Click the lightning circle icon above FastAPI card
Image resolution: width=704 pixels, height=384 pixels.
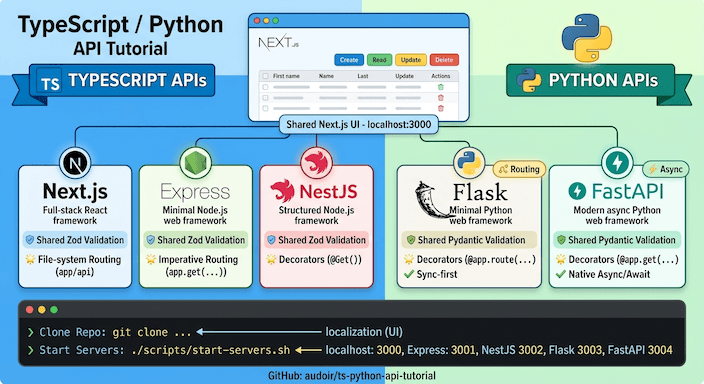[x=617, y=162]
